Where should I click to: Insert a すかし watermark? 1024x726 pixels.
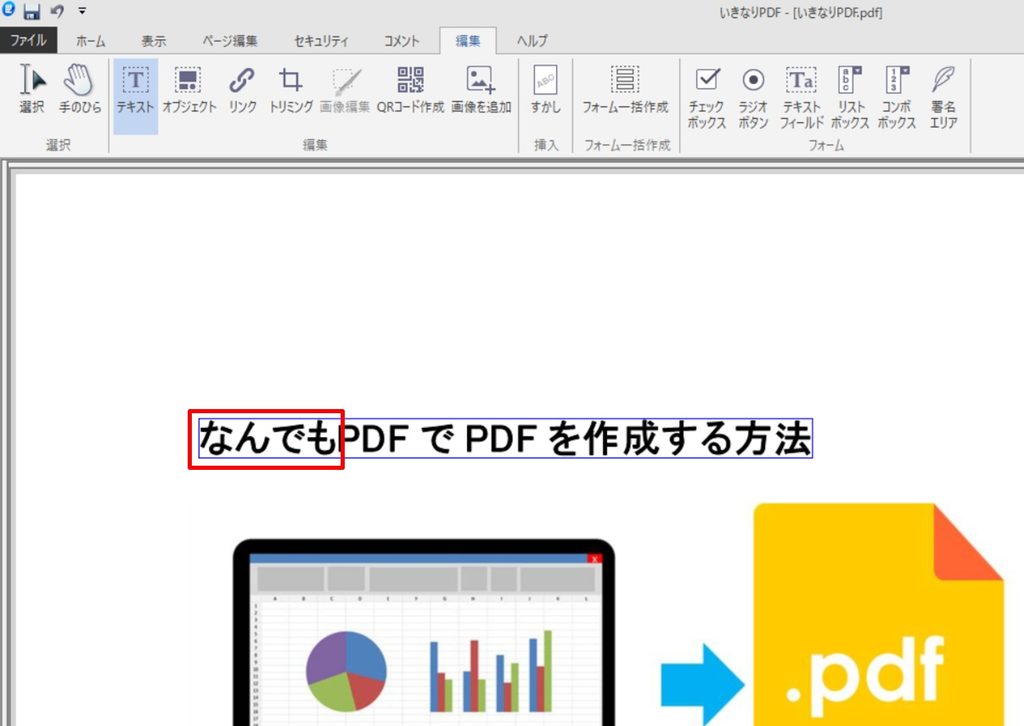pyautogui.click(x=545, y=89)
